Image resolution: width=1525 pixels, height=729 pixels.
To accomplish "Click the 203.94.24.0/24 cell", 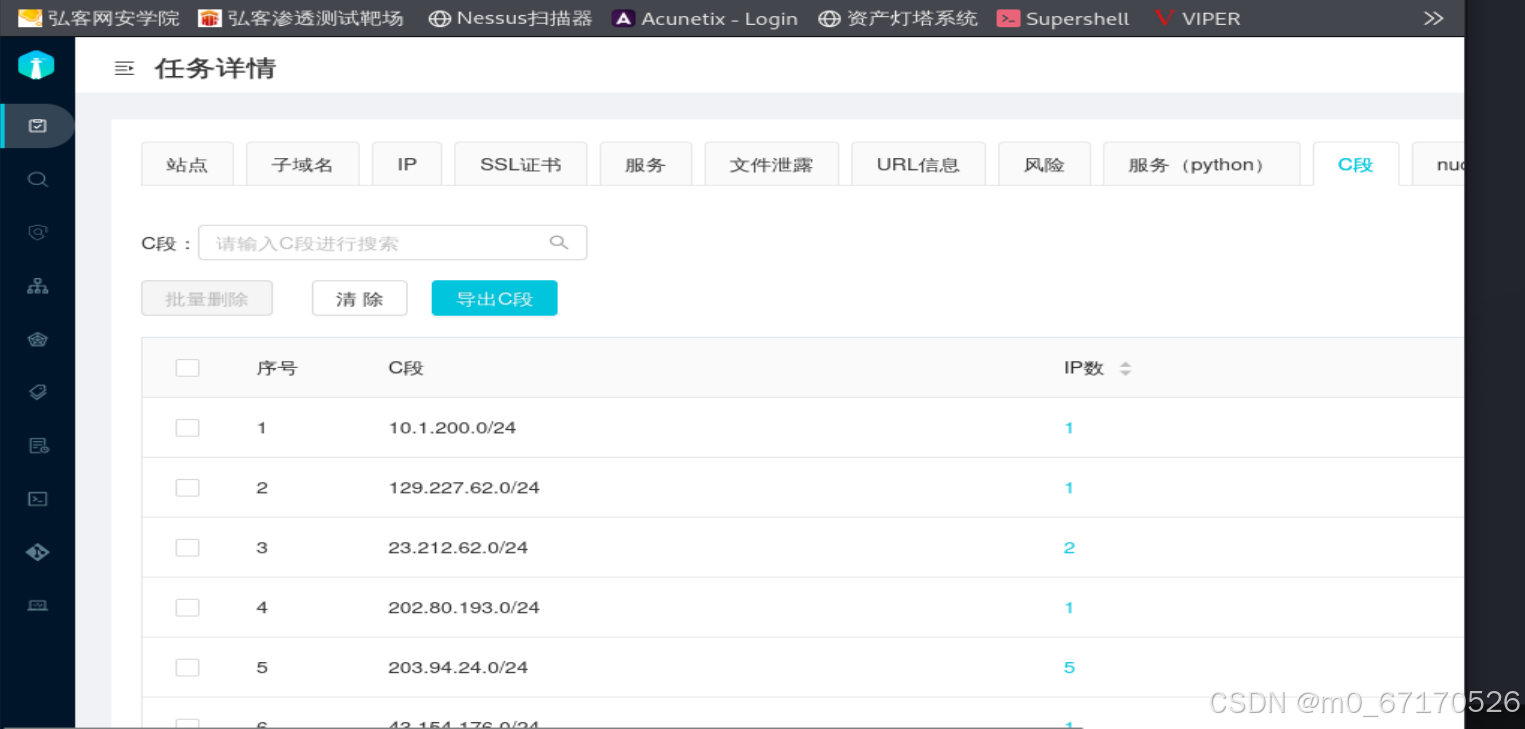I will 458,668.
